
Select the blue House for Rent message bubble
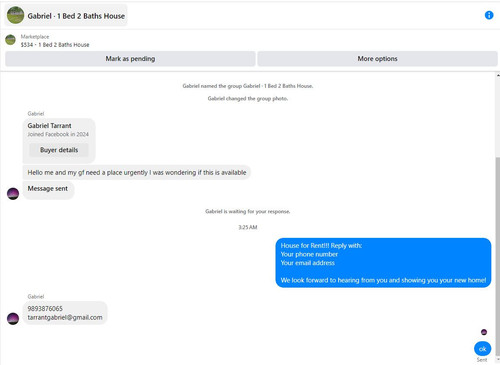click(383, 263)
